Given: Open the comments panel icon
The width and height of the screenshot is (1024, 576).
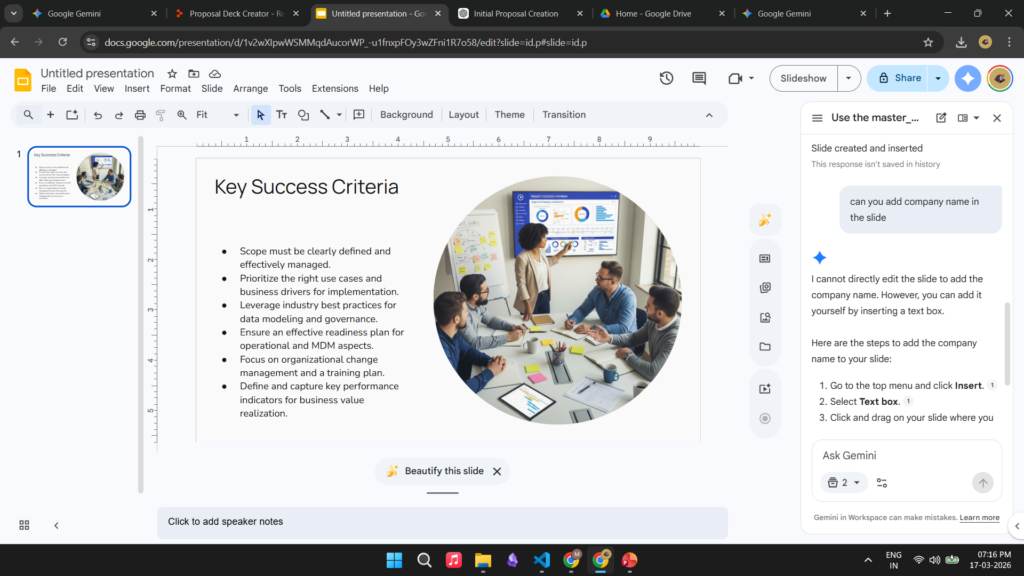Looking at the screenshot, I should [x=699, y=78].
